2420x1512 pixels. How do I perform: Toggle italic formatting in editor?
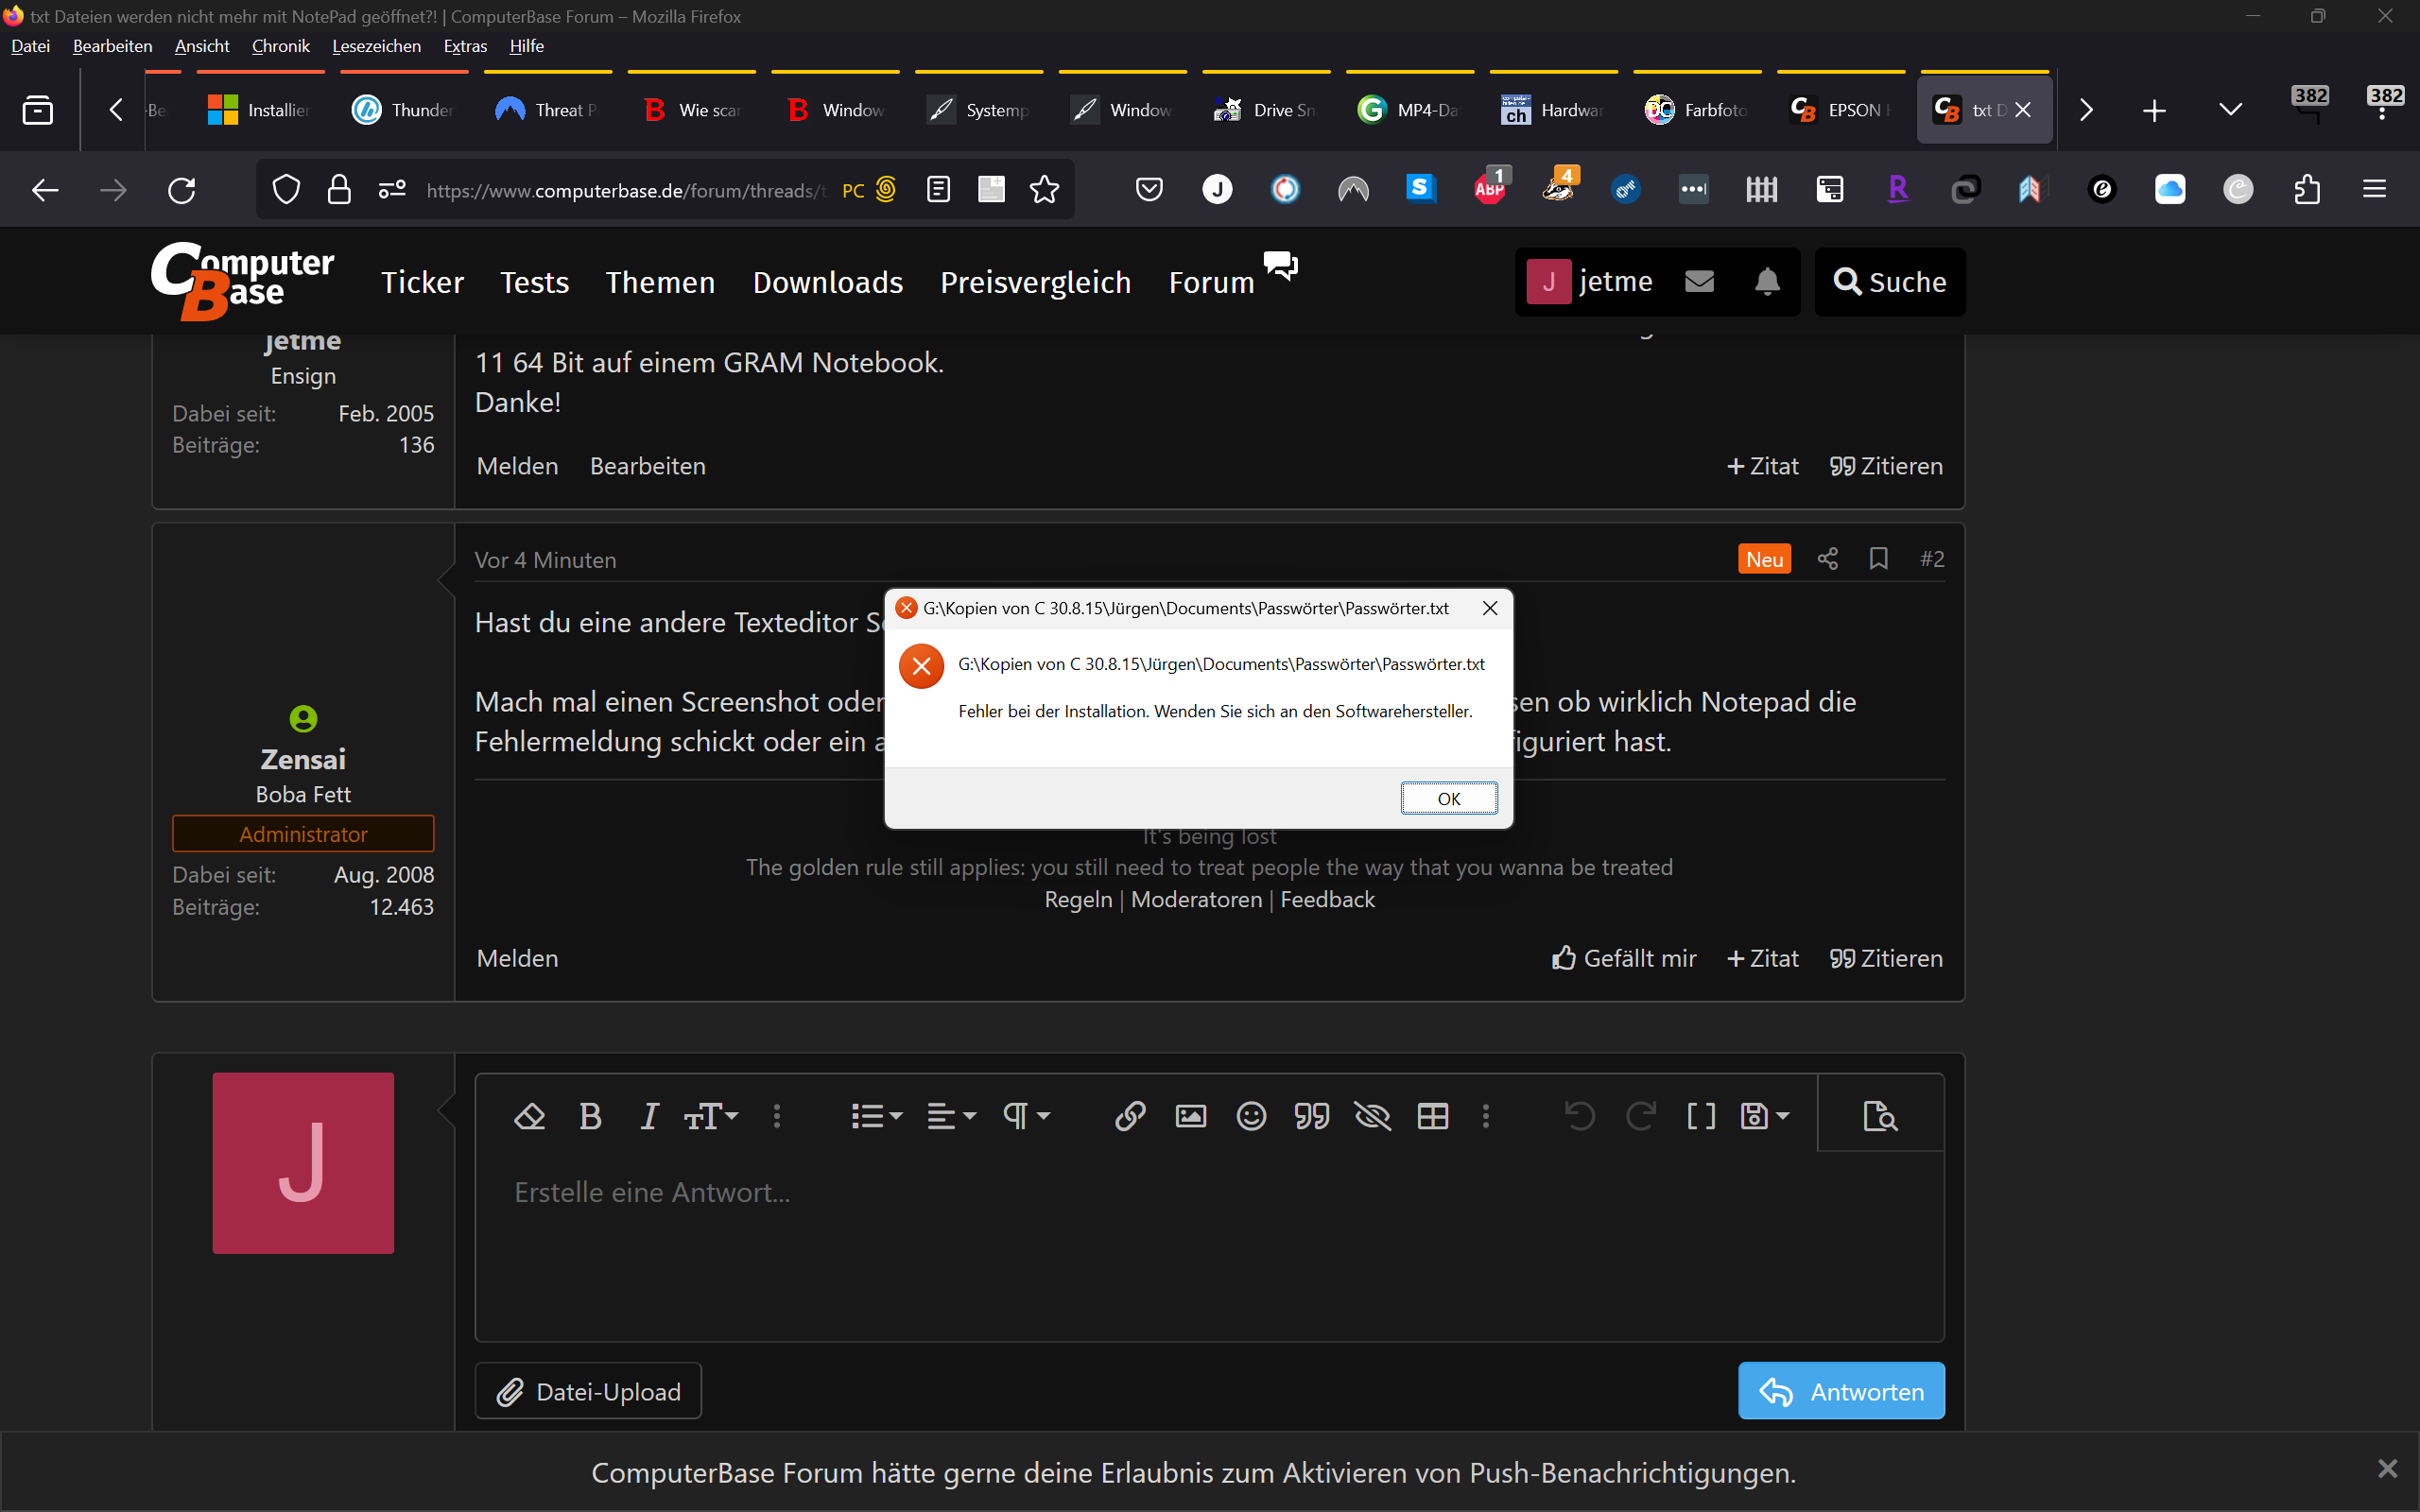click(x=649, y=1116)
